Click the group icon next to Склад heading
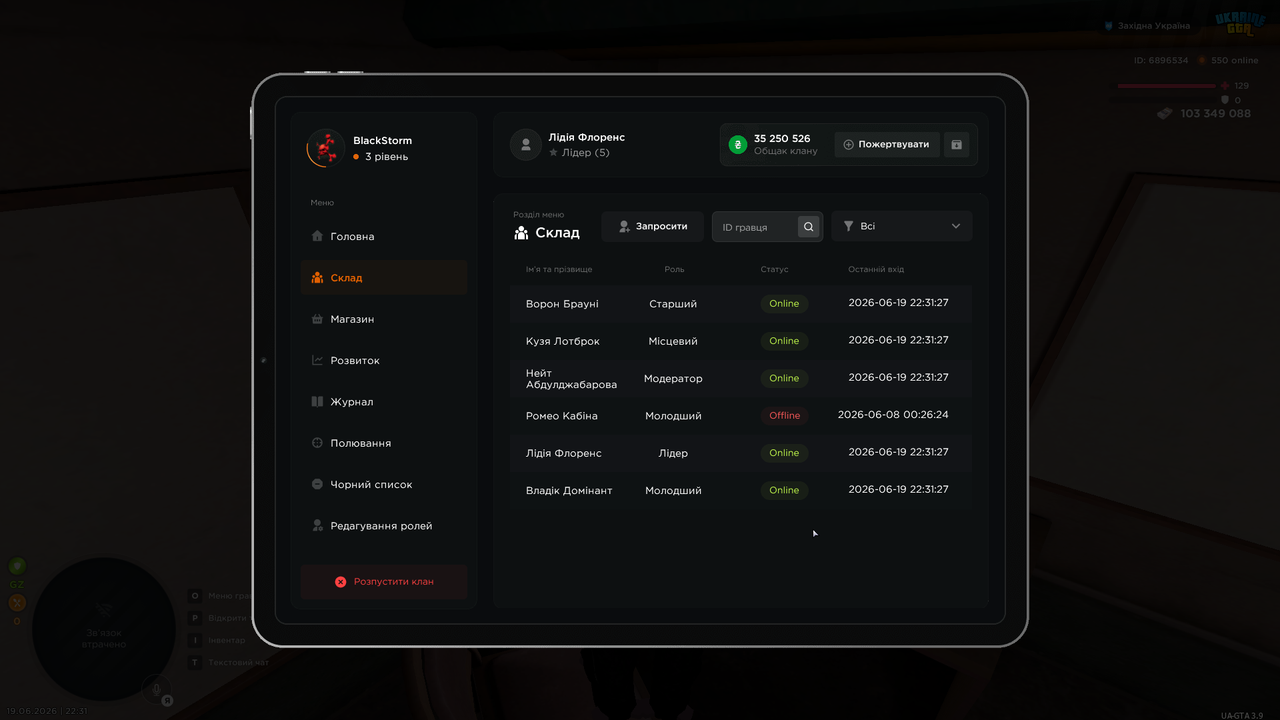Screen dimensions: 1280x720 (x=521, y=233)
